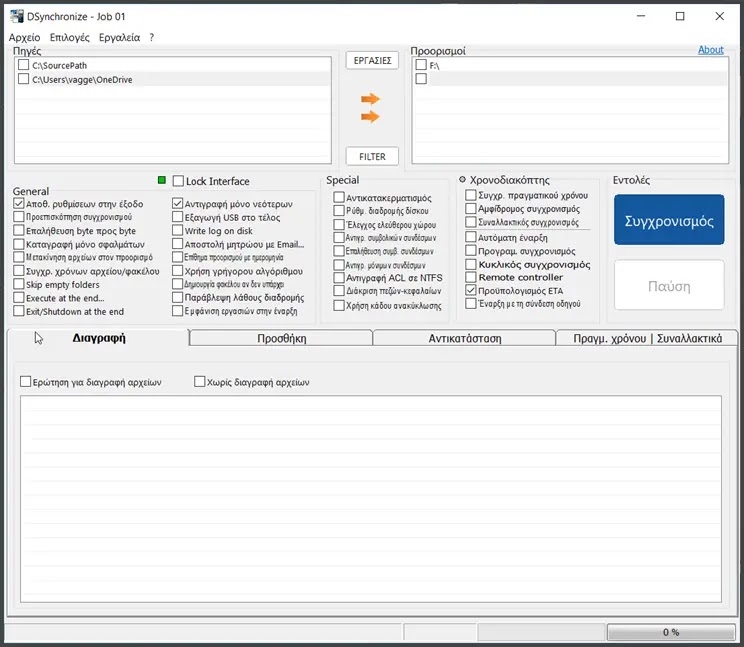The image size is (744, 647).
Task: Switch to the Αντικατάσταση tab
Action: point(465,338)
